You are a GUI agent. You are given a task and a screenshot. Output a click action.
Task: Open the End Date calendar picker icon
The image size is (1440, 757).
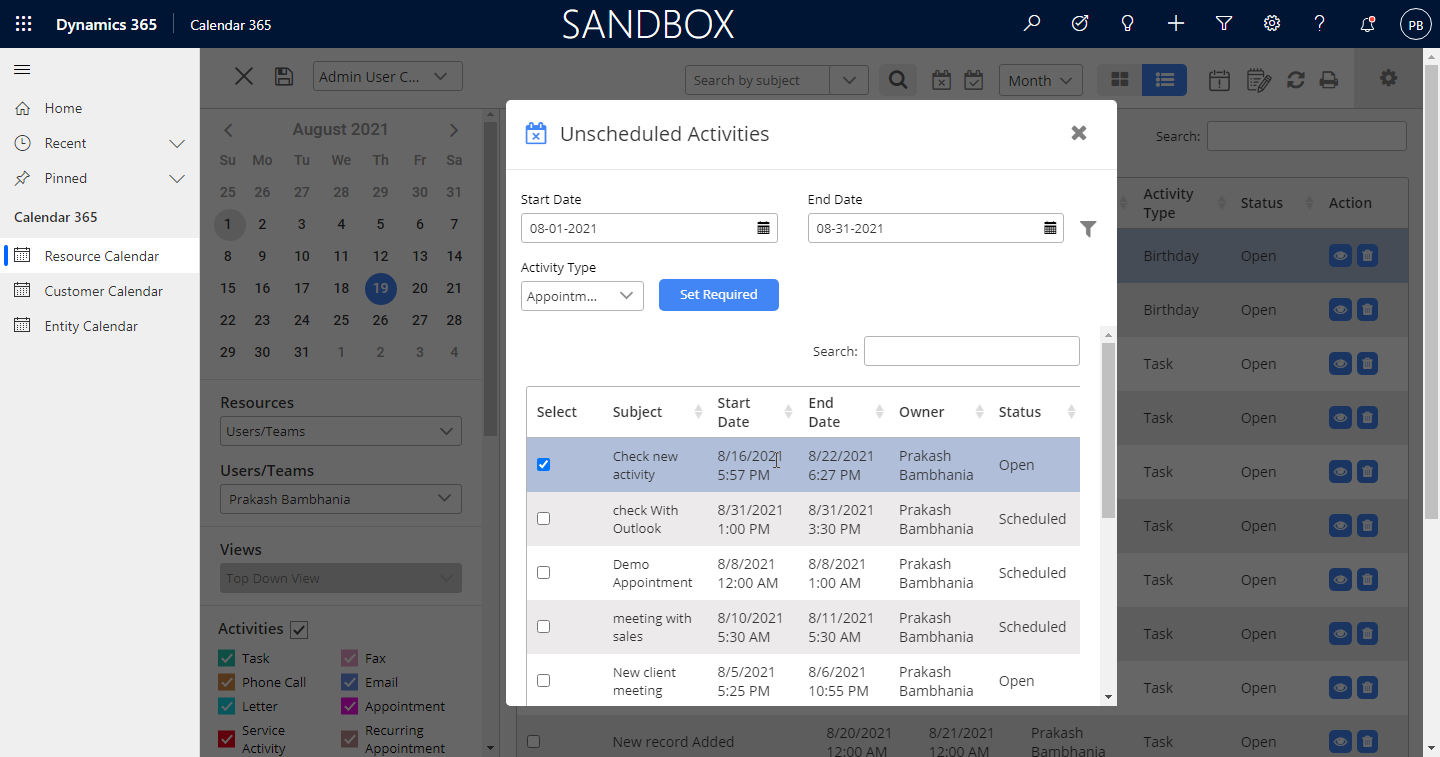coord(1050,228)
